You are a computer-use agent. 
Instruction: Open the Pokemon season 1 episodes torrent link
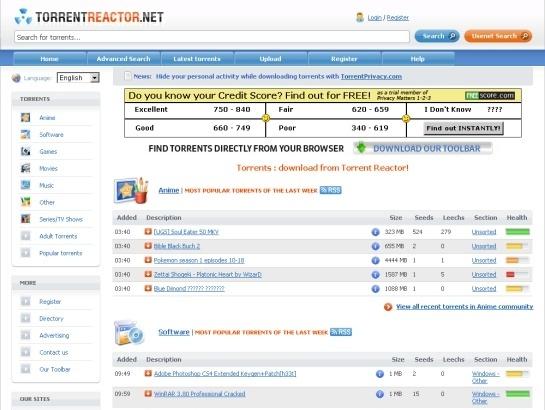[199, 260]
